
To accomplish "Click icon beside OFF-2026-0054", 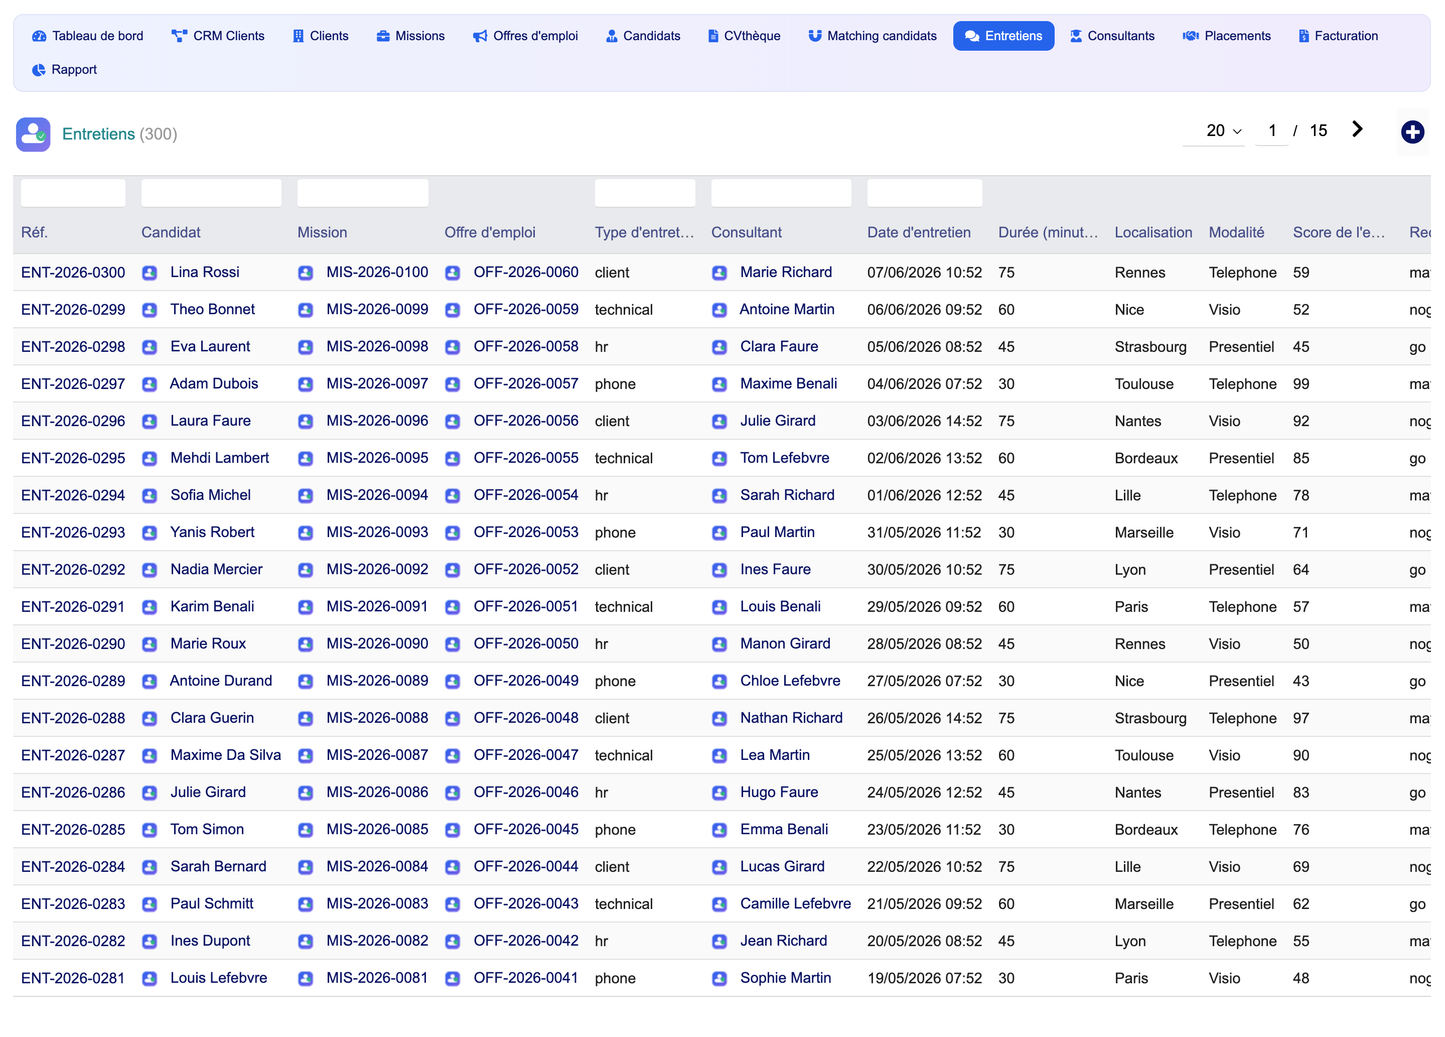I will tap(453, 496).
